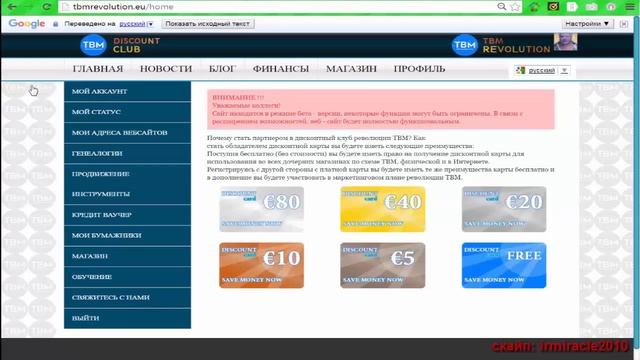Open 'ПРОДВИЖЕНИЕ' sidebar item
640x360 pixels.
point(127,174)
